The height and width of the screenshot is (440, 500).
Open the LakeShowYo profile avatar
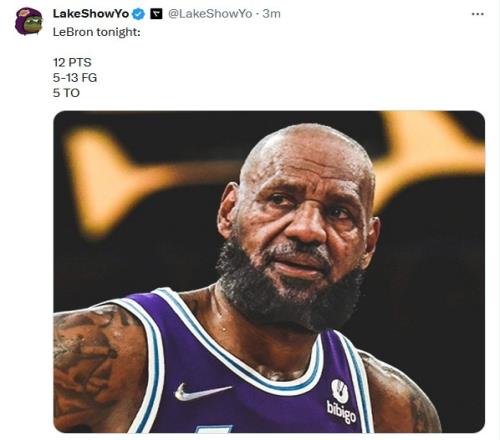pos(29,22)
